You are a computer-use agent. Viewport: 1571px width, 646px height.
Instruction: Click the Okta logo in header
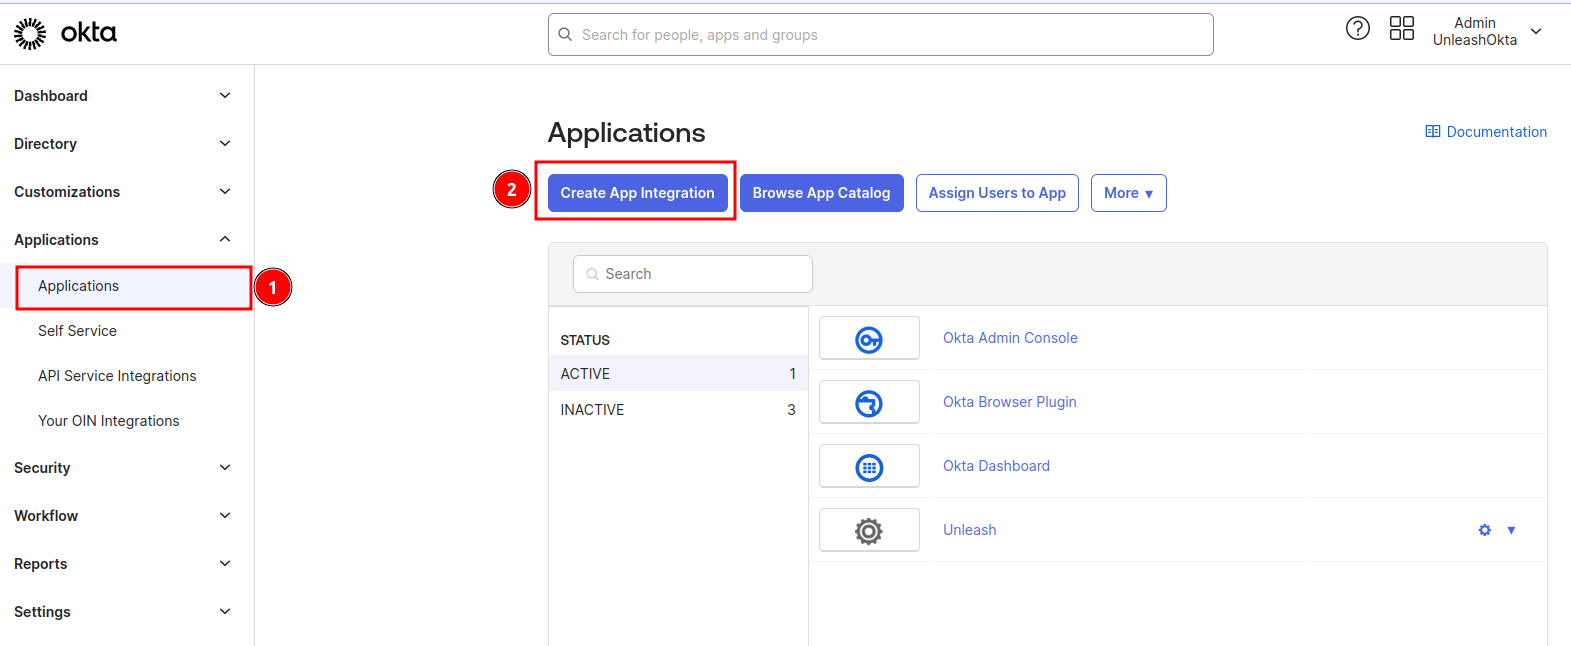click(65, 33)
